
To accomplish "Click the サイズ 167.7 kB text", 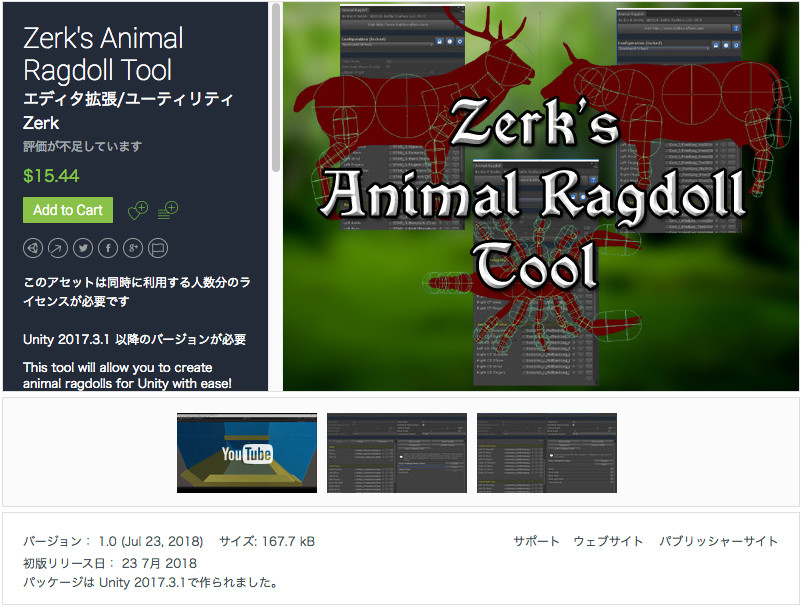I will tap(267, 541).
